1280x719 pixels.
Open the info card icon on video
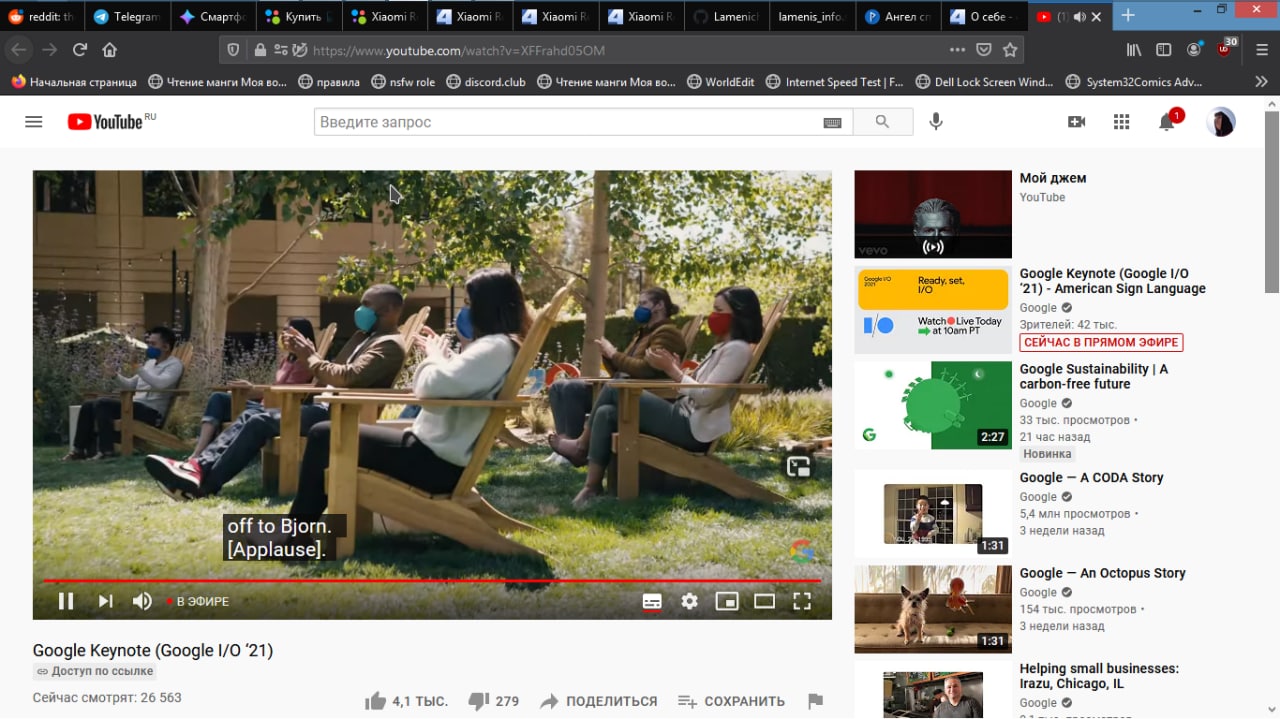[x=798, y=466]
